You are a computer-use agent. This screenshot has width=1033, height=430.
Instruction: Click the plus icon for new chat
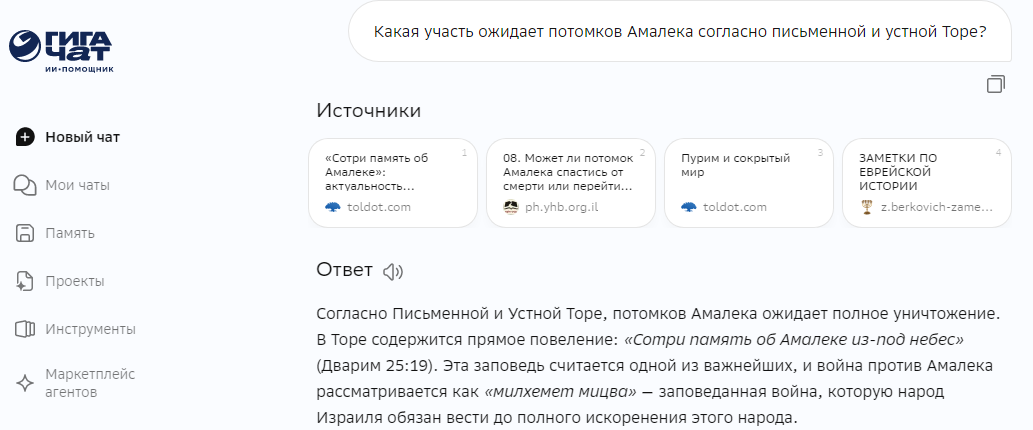point(25,137)
